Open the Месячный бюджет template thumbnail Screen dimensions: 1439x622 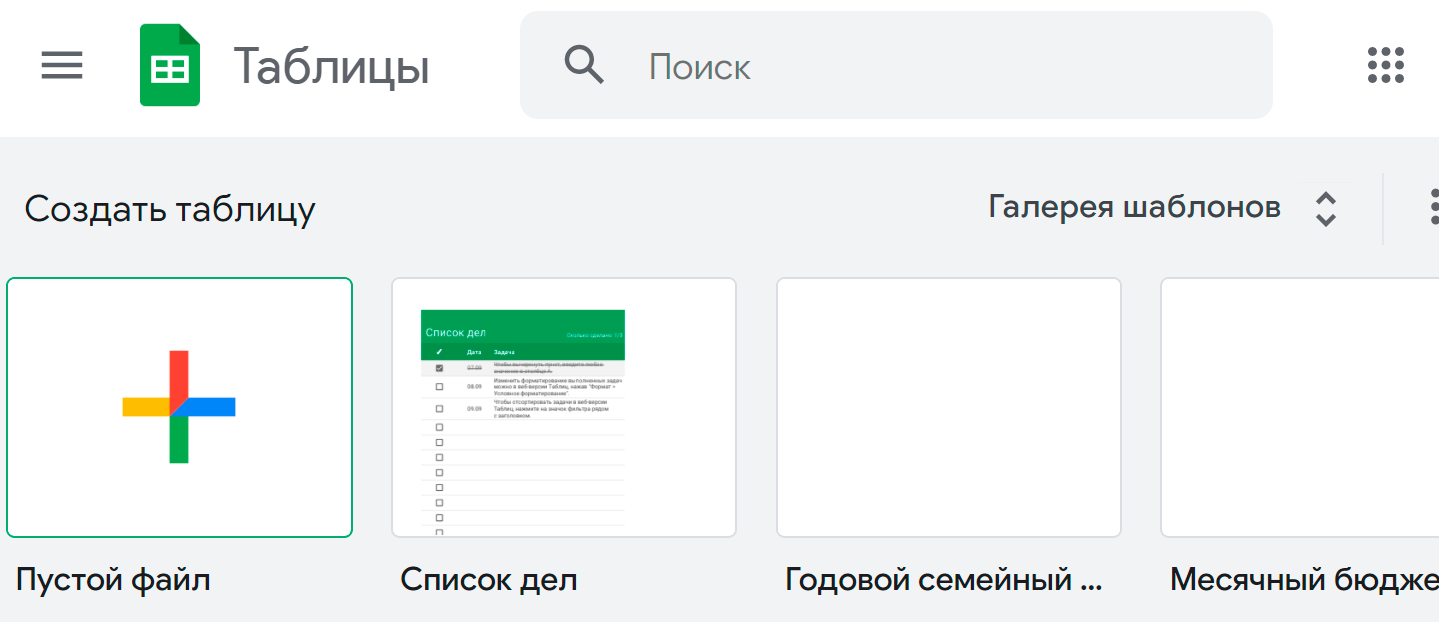pos(1299,407)
